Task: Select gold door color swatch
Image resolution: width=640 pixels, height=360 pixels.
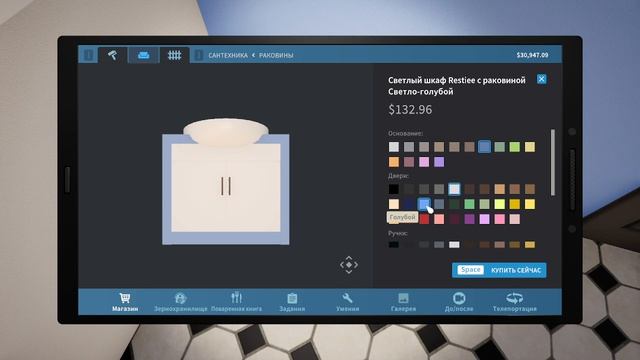Action: pyautogui.click(x=514, y=204)
